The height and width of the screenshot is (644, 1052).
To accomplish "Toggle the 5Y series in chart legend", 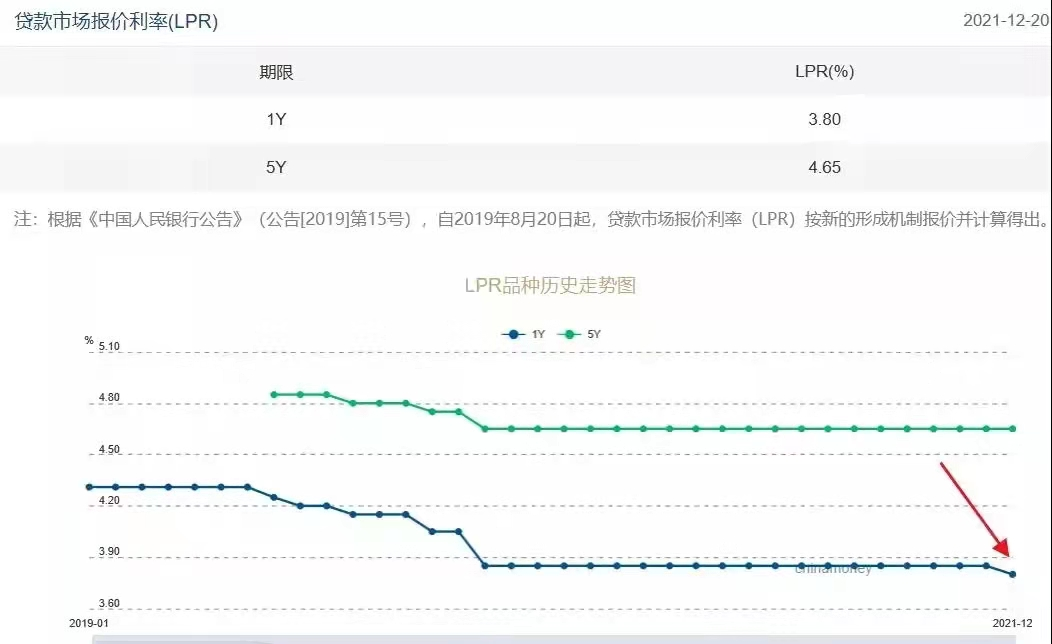I will point(579,334).
